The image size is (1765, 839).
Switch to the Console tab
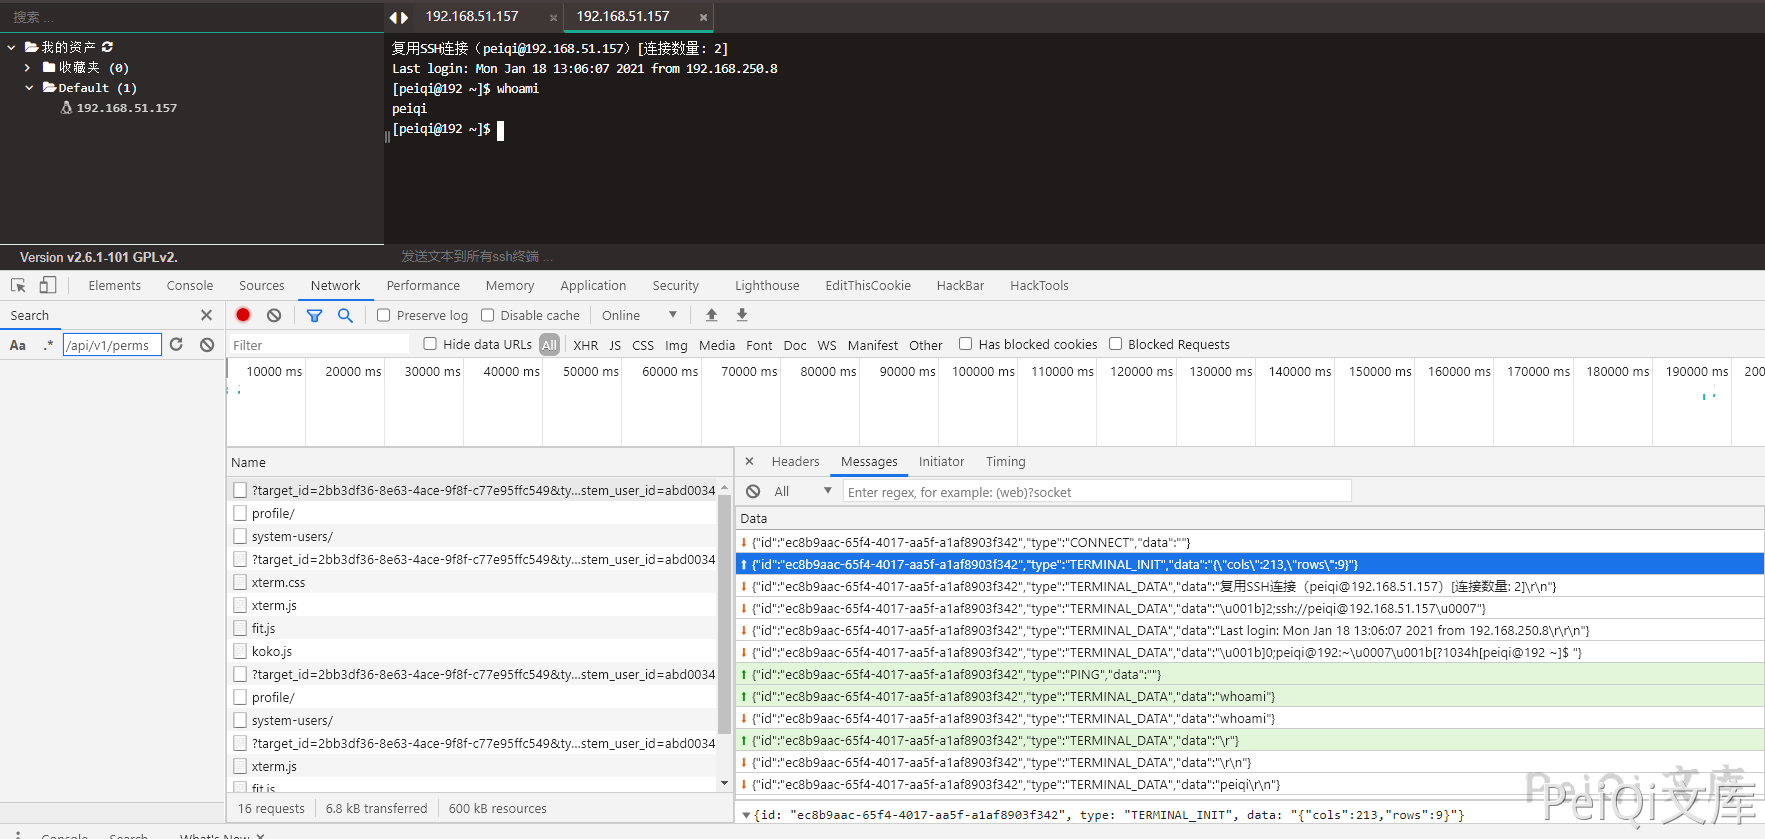[x=190, y=285]
